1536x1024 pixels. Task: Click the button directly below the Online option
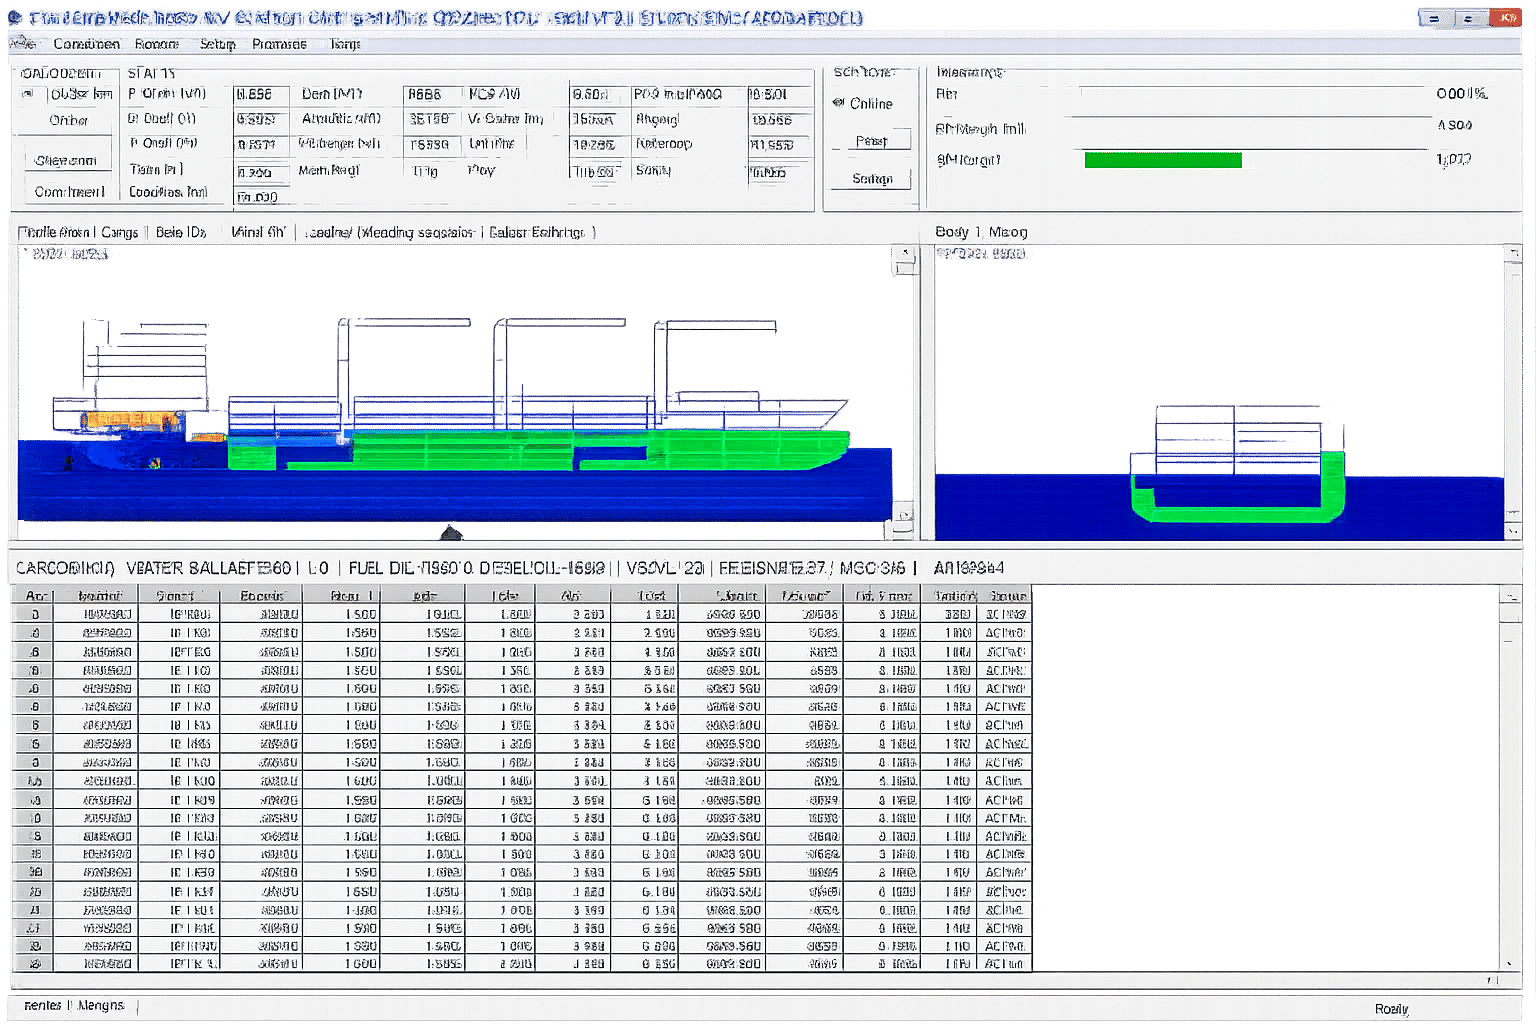pos(871,141)
